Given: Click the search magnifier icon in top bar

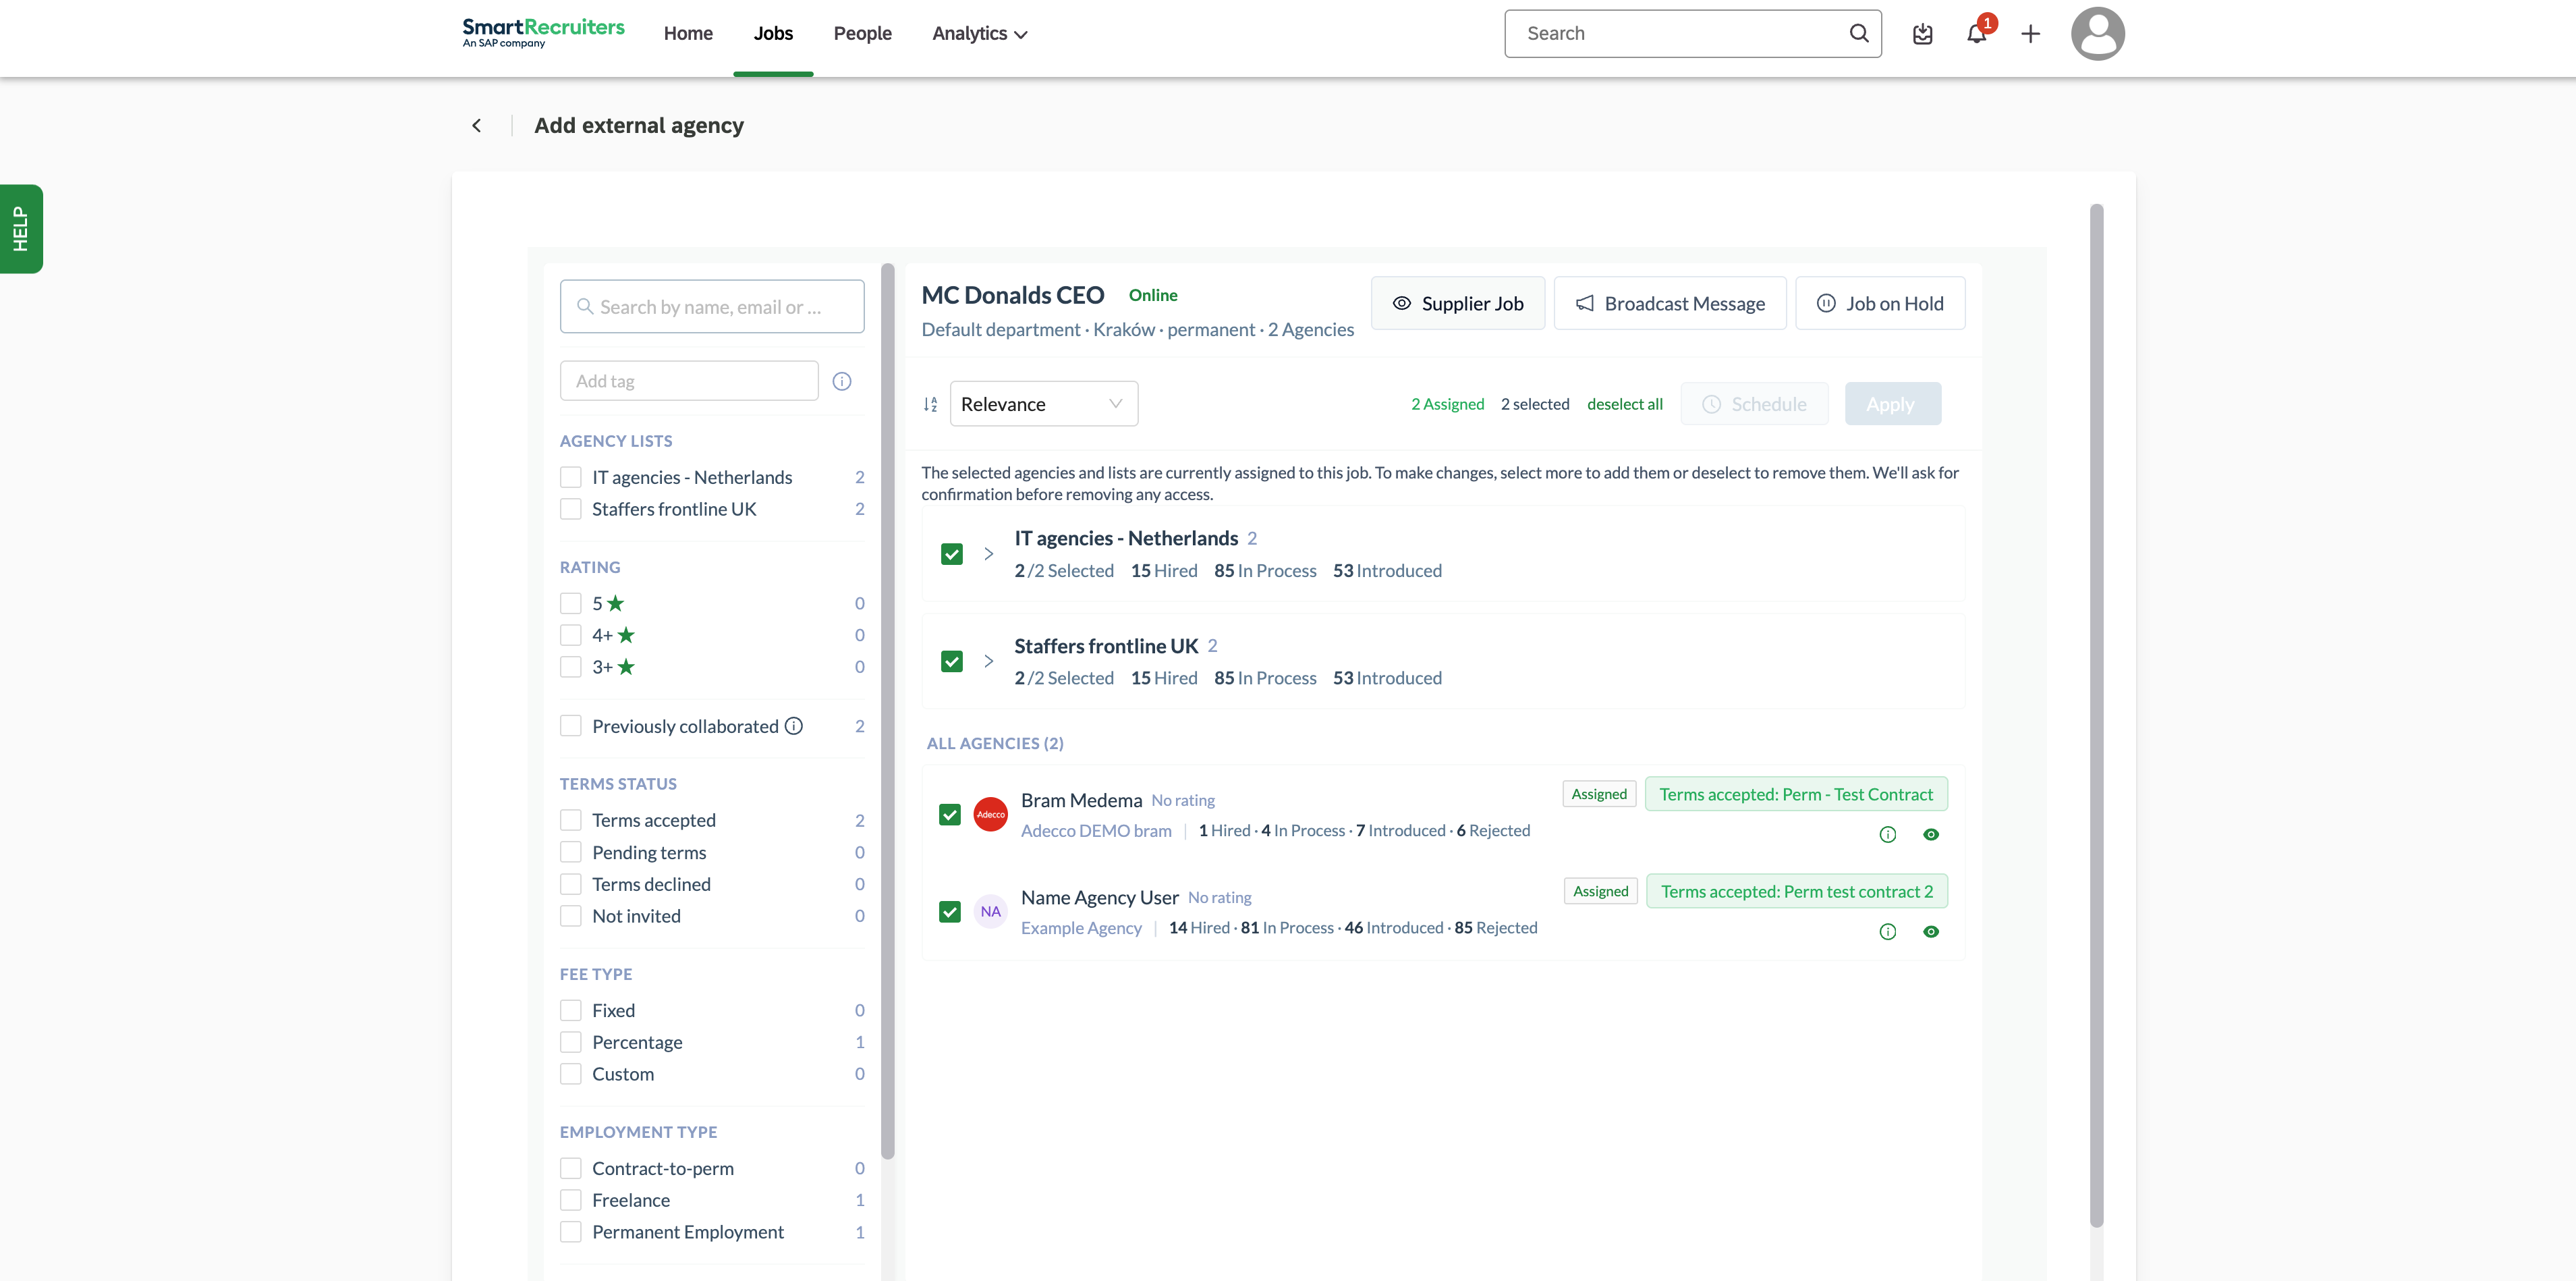Looking at the screenshot, I should click(x=1858, y=33).
